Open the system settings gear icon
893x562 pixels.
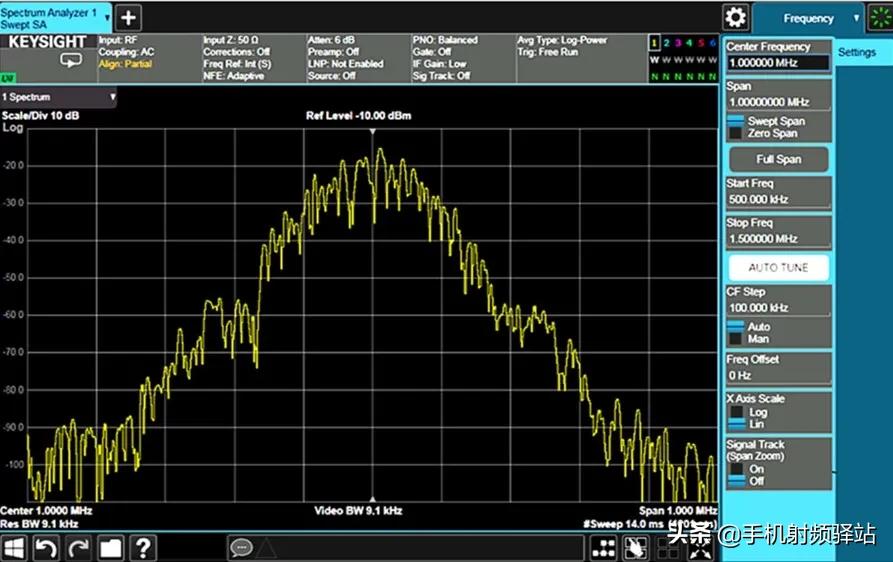click(x=736, y=17)
